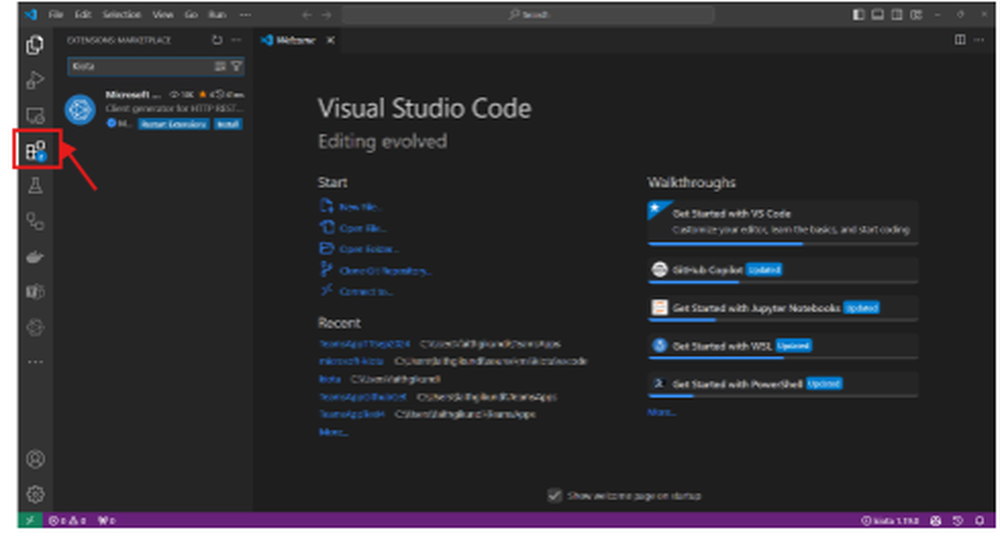
Task: Open the Edit menu
Action: (83, 15)
